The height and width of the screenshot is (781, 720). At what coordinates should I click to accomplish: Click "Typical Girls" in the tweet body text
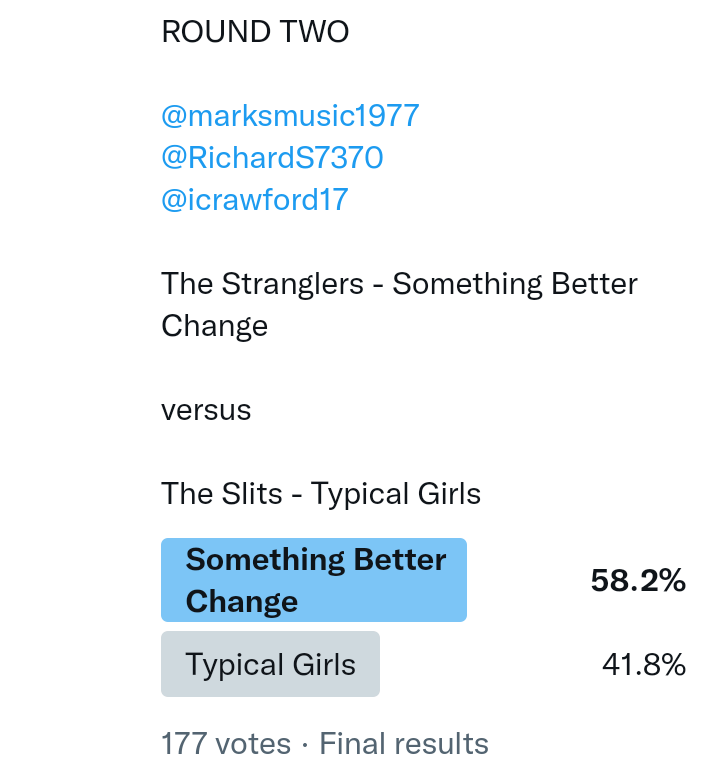(396, 494)
